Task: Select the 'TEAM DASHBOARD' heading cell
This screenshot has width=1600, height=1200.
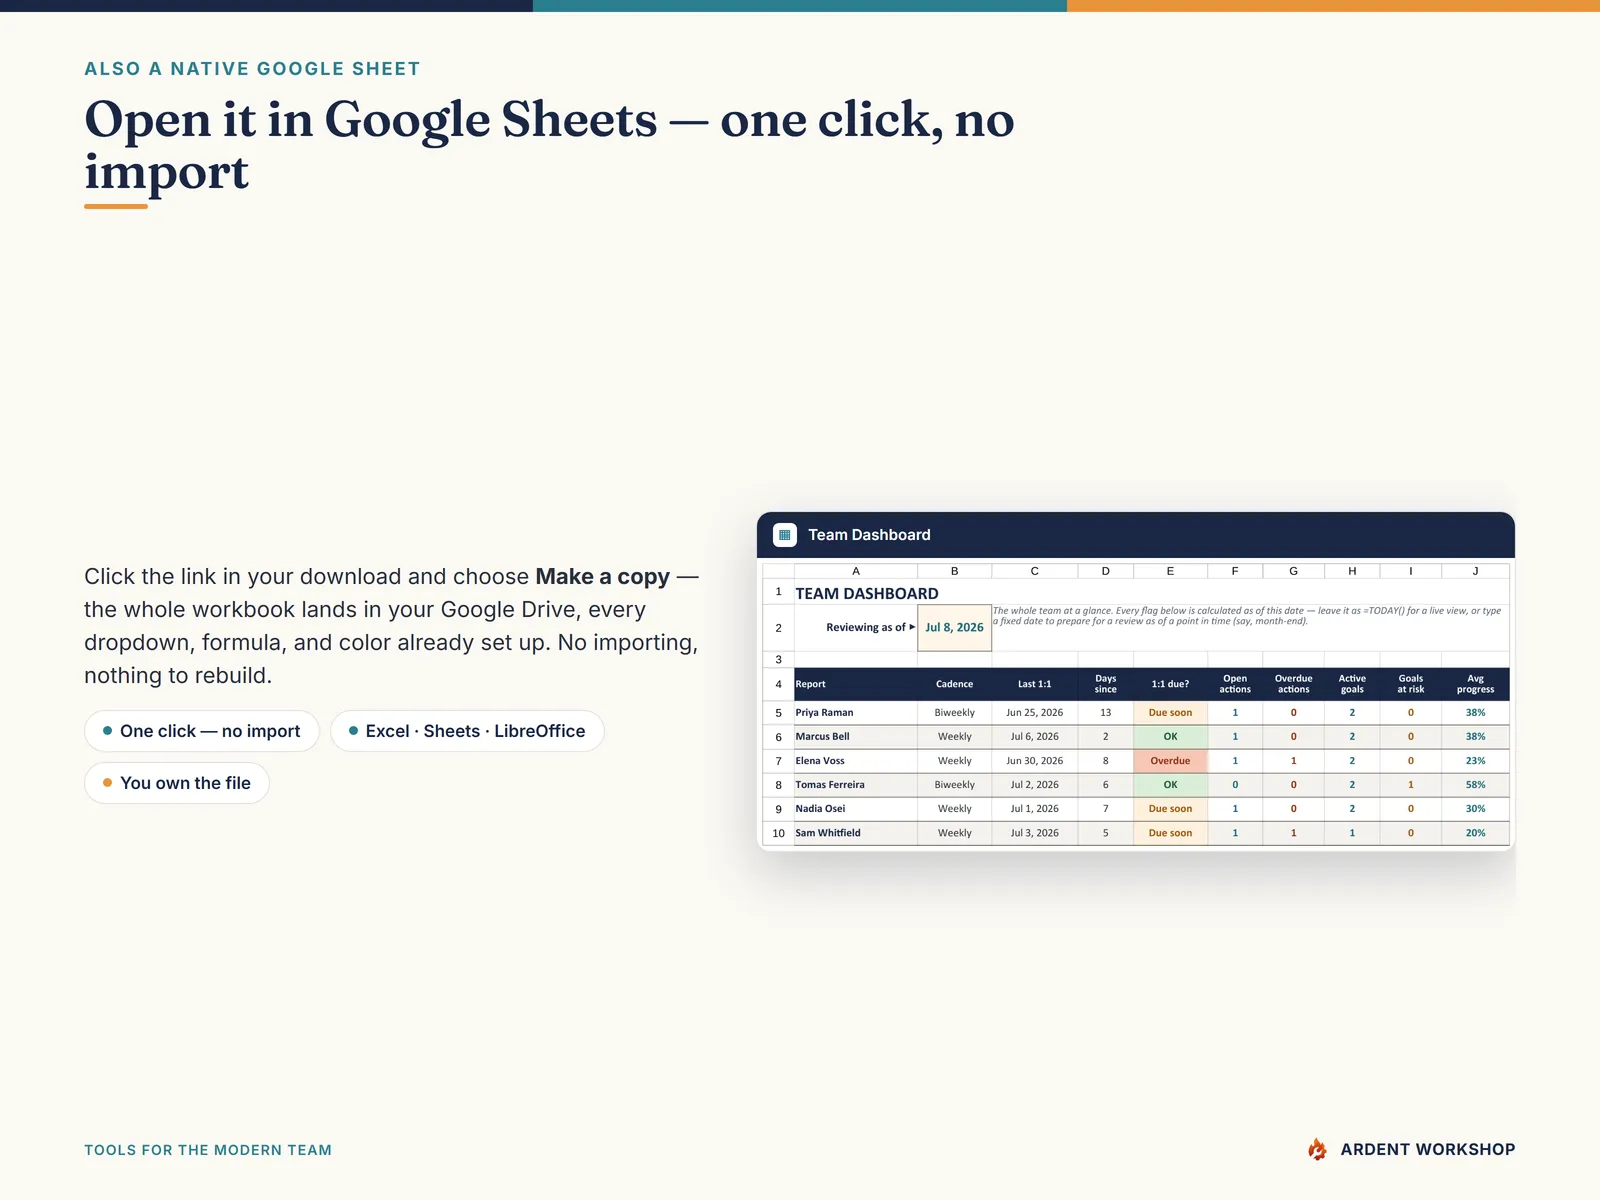Action: (867, 593)
